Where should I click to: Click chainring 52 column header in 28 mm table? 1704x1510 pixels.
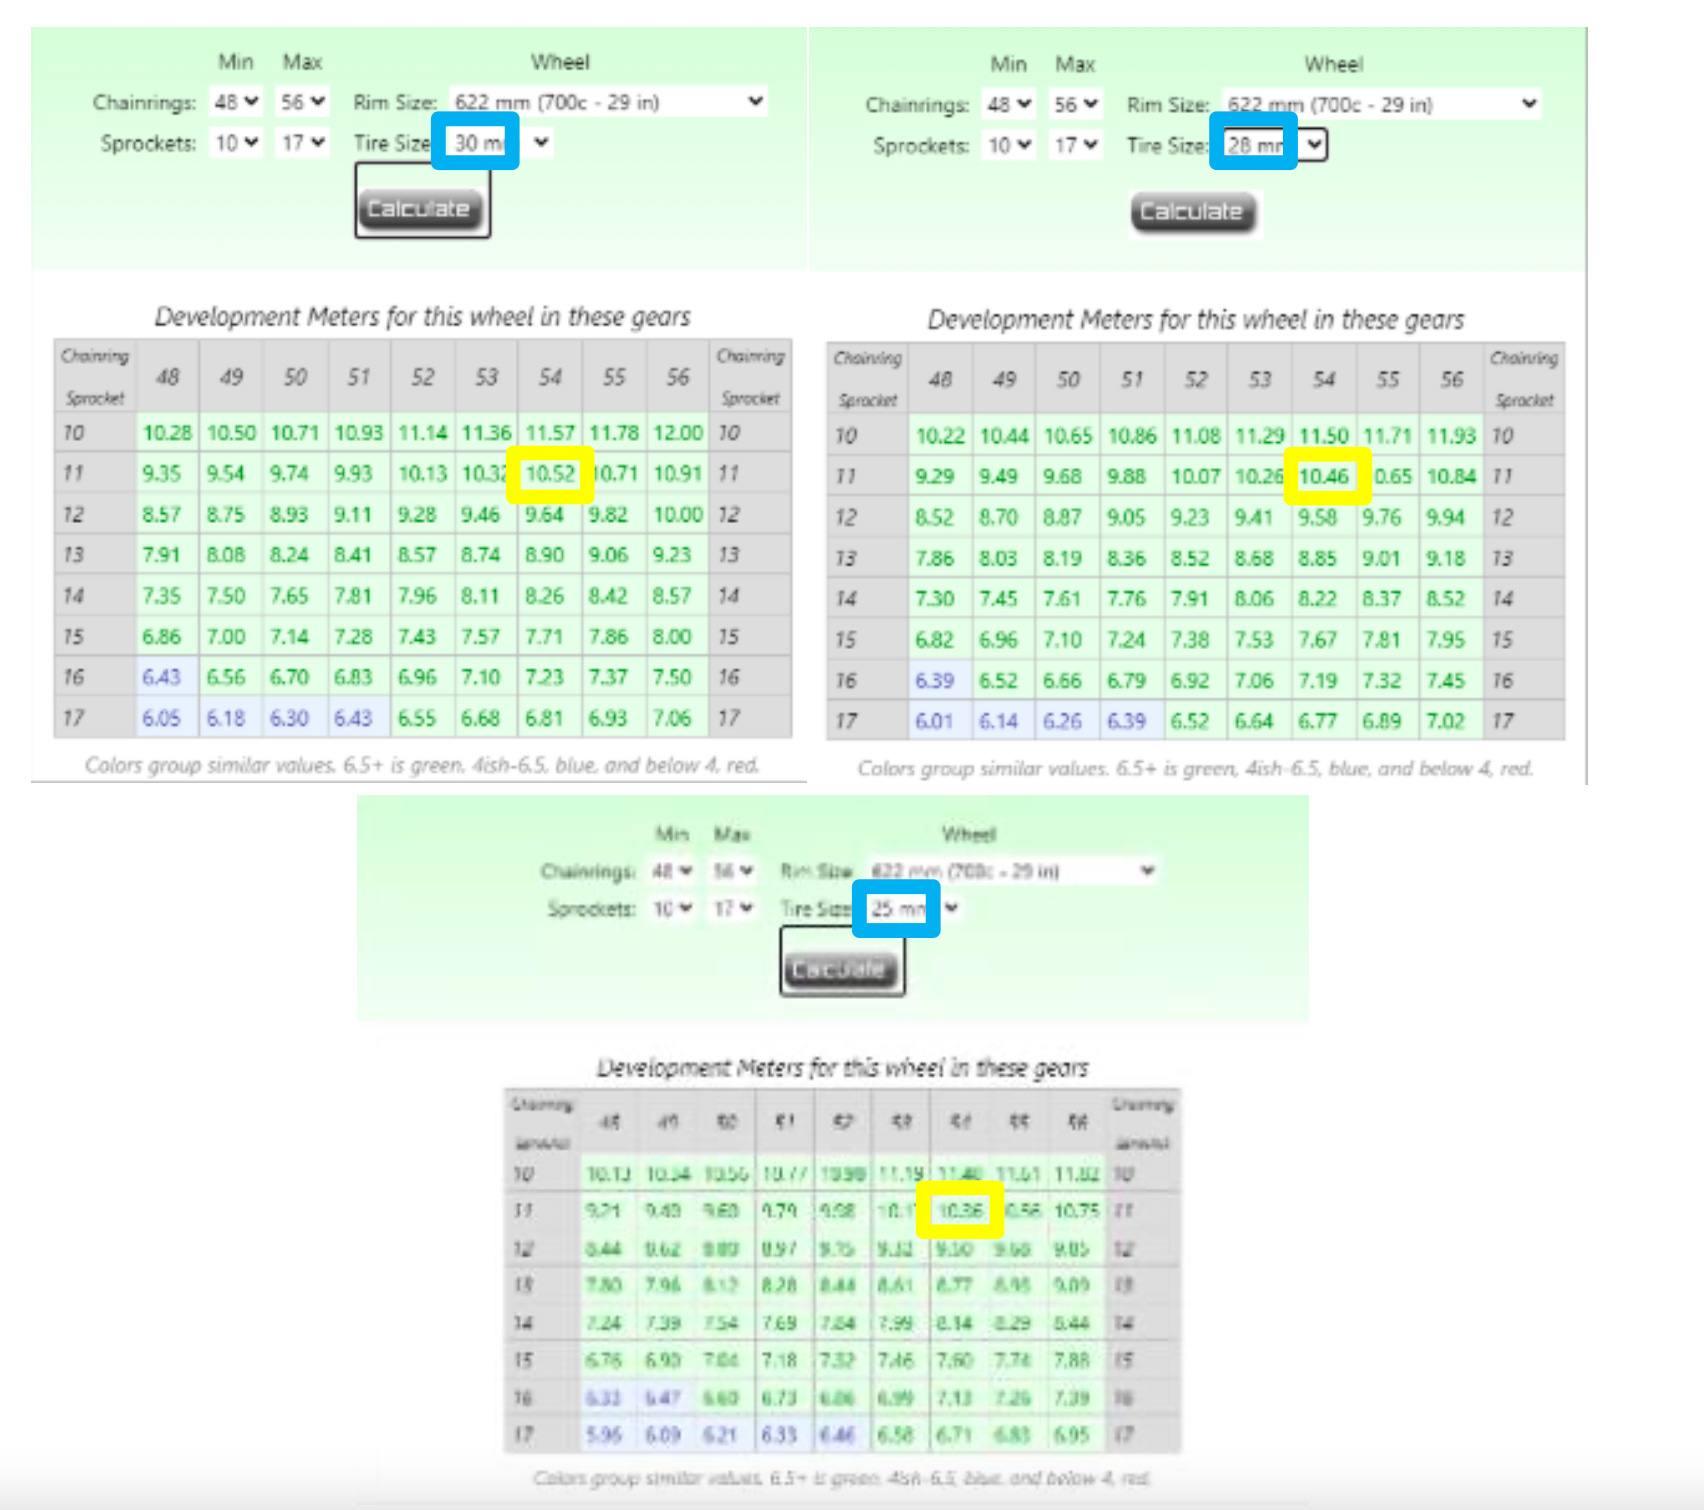click(1196, 380)
